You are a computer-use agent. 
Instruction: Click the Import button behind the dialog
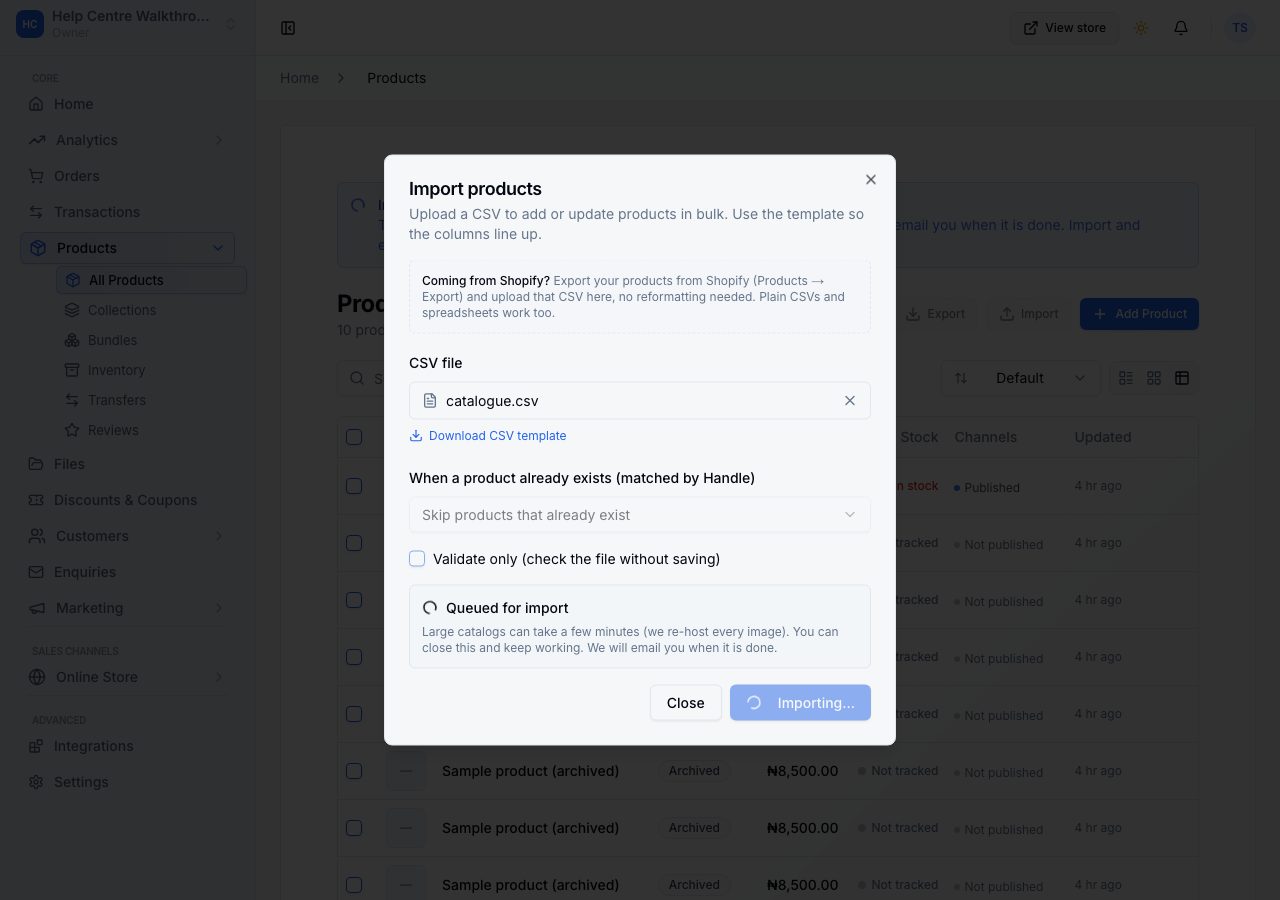coord(1029,314)
